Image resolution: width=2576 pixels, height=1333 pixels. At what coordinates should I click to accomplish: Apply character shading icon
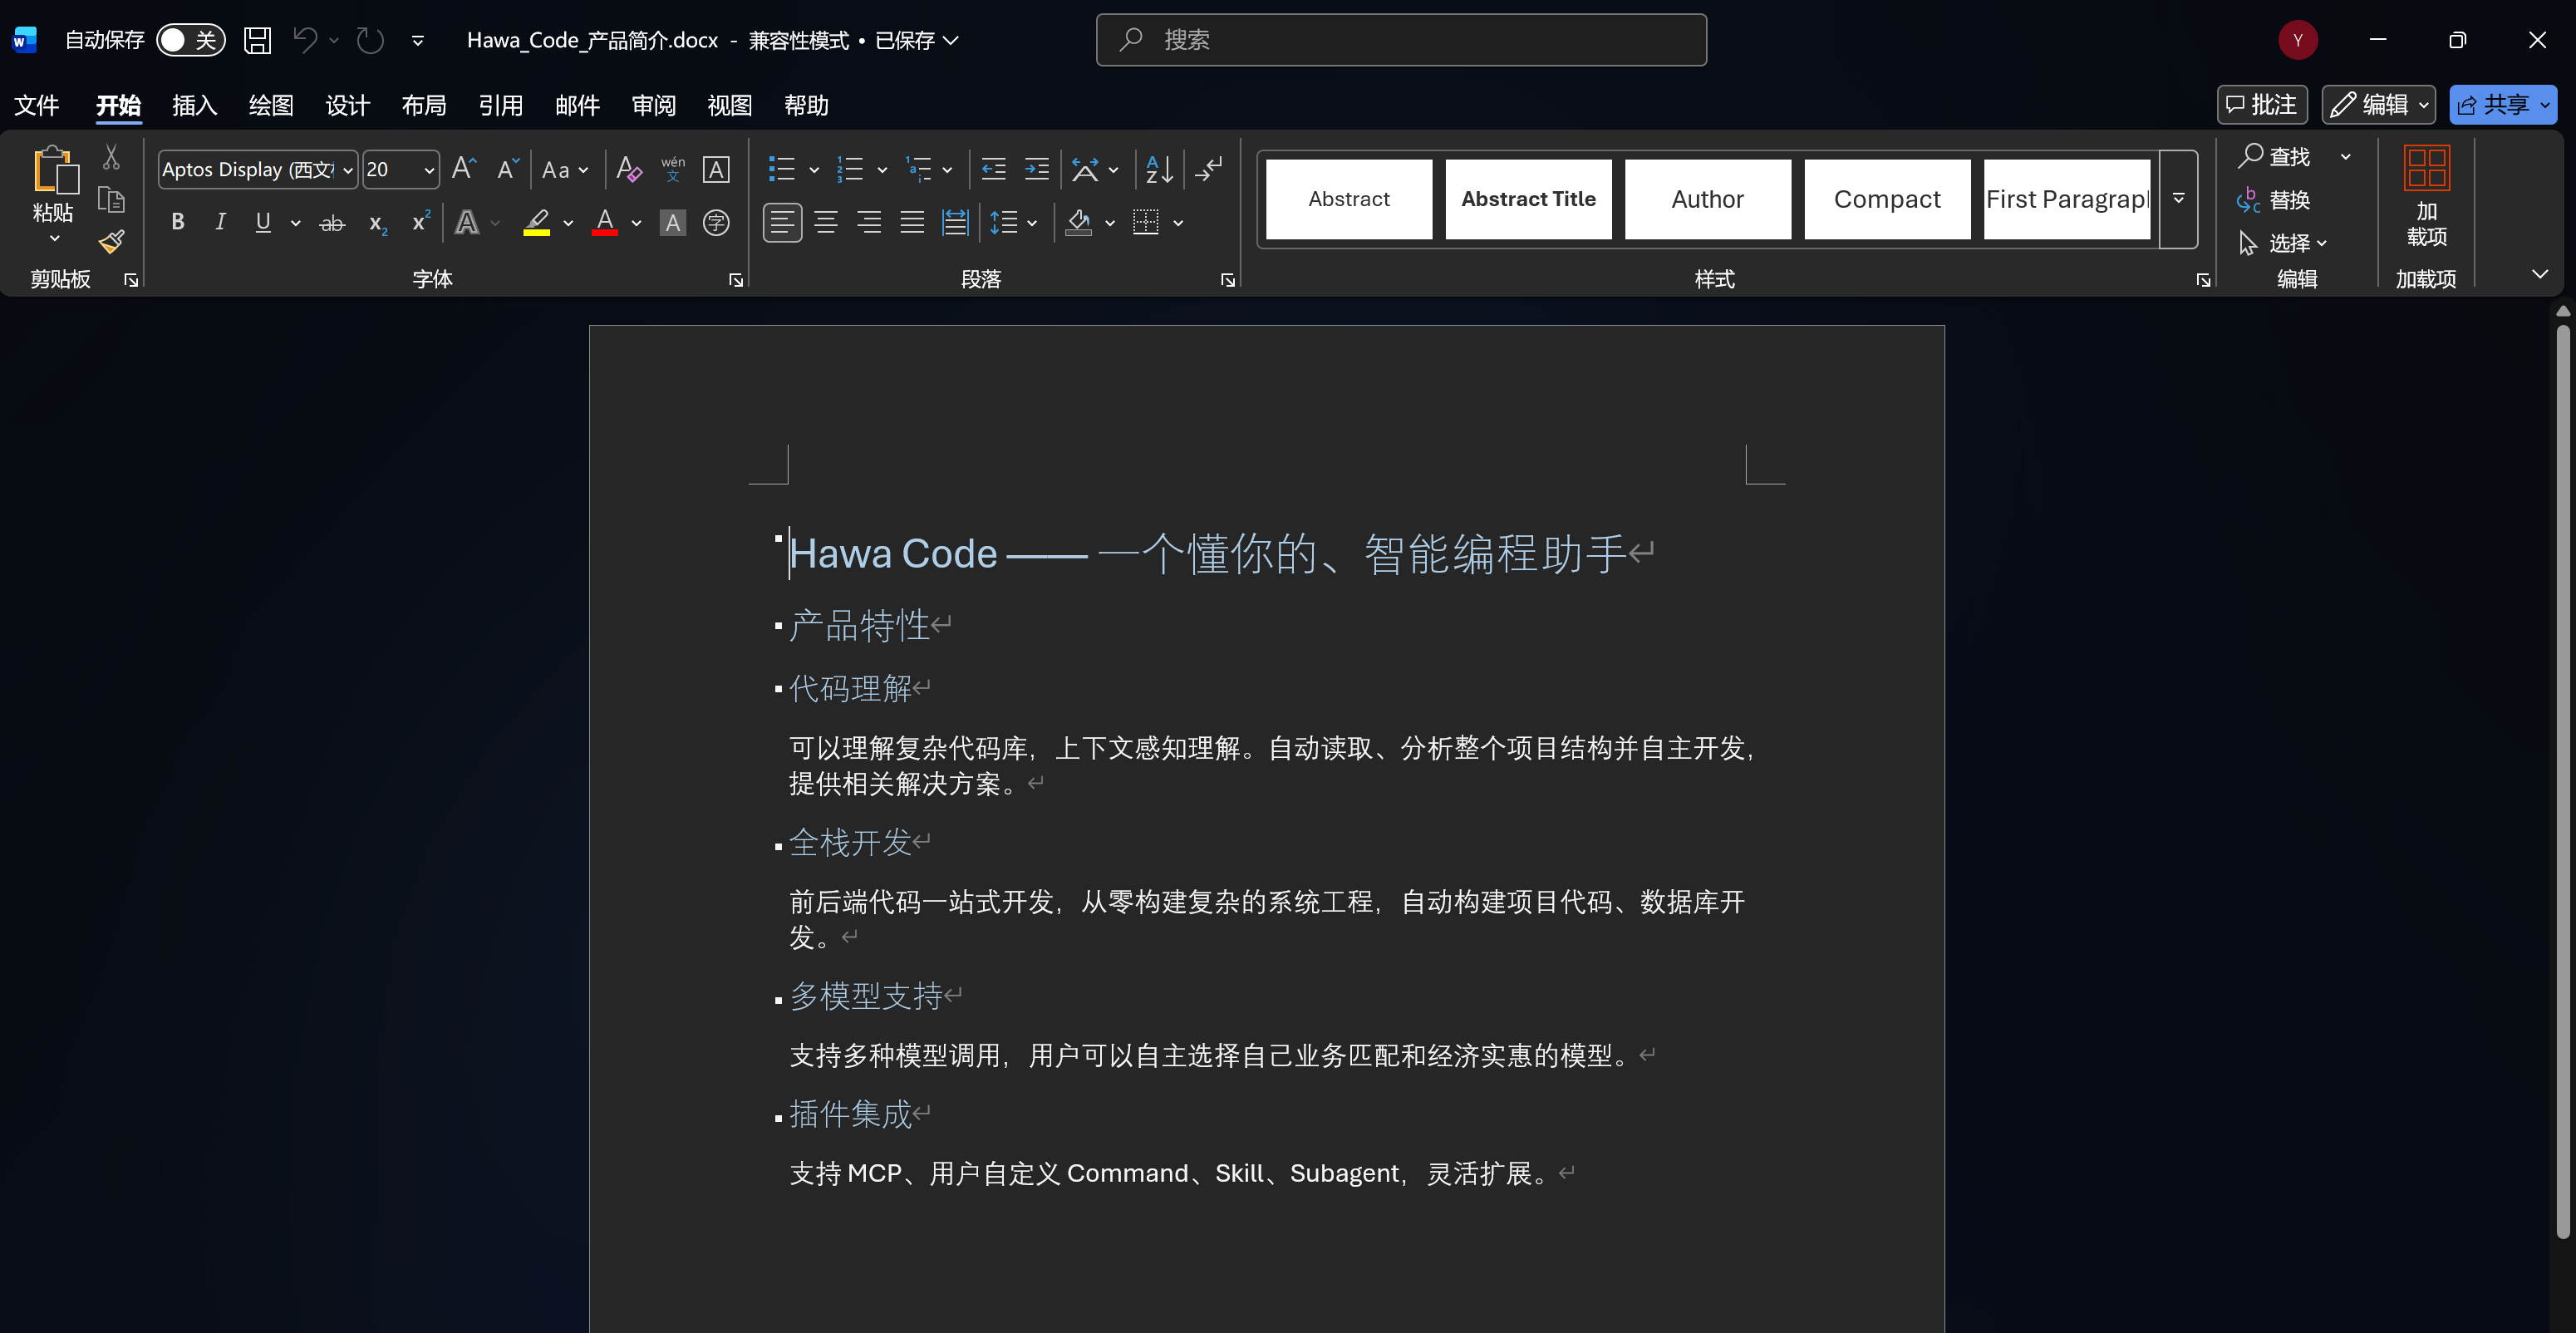click(x=673, y=223)
